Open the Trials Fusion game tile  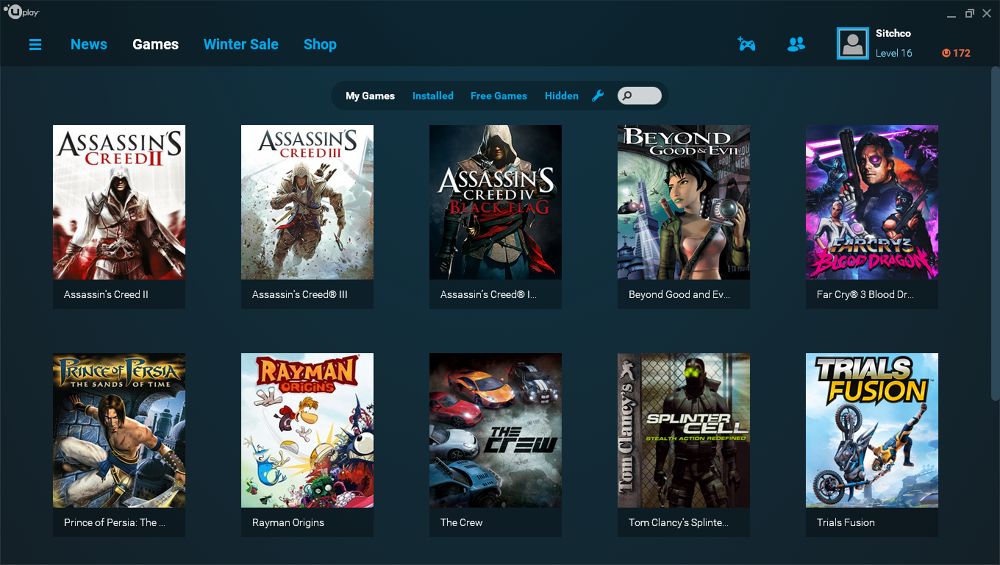tap(872, 430)
